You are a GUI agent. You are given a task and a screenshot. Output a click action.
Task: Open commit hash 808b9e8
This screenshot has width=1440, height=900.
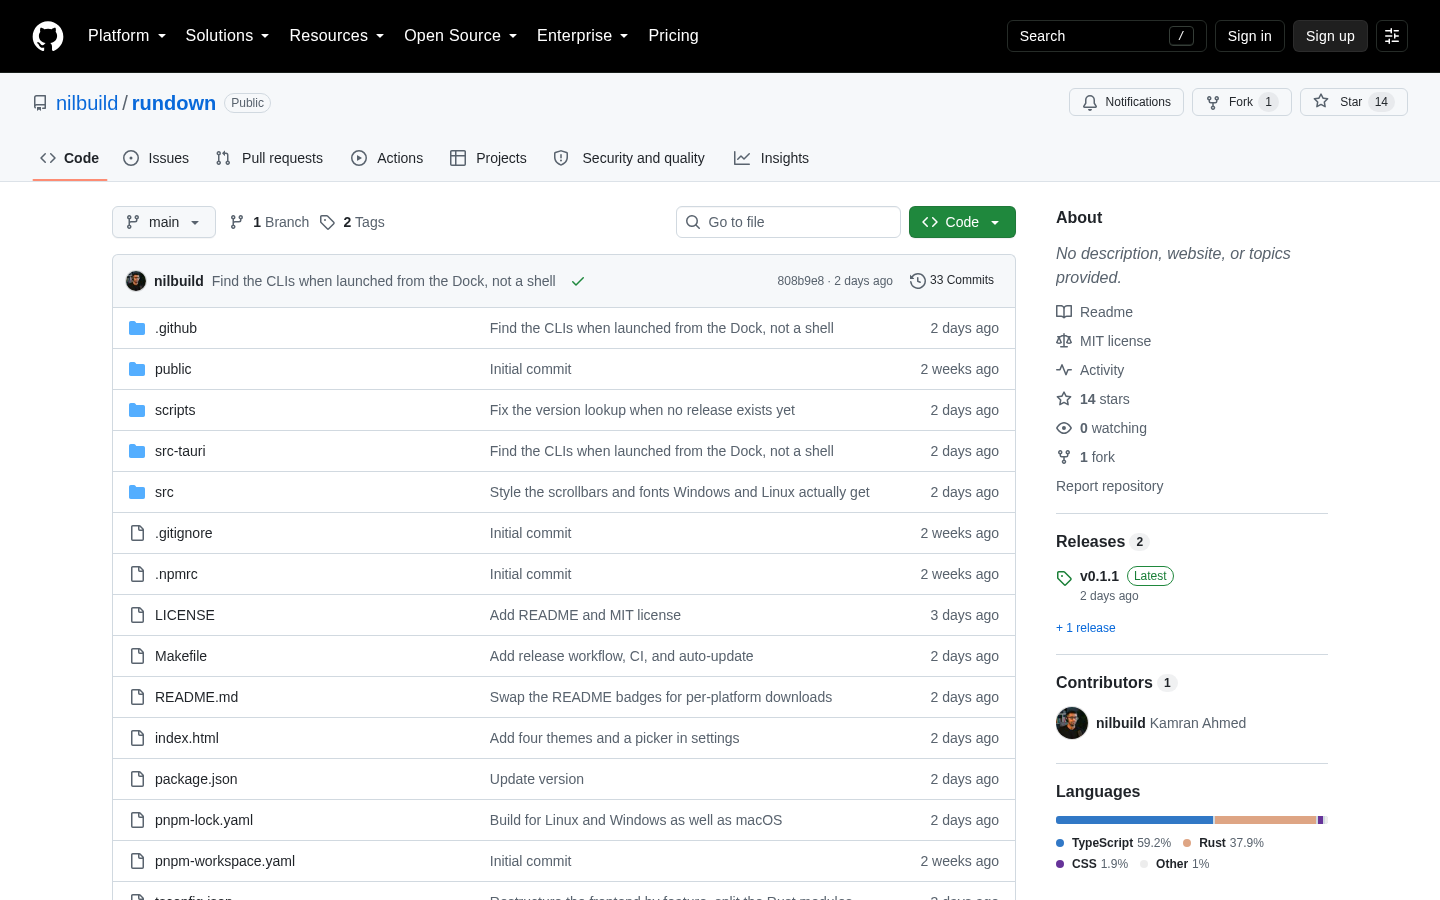(x=800, y=281)
